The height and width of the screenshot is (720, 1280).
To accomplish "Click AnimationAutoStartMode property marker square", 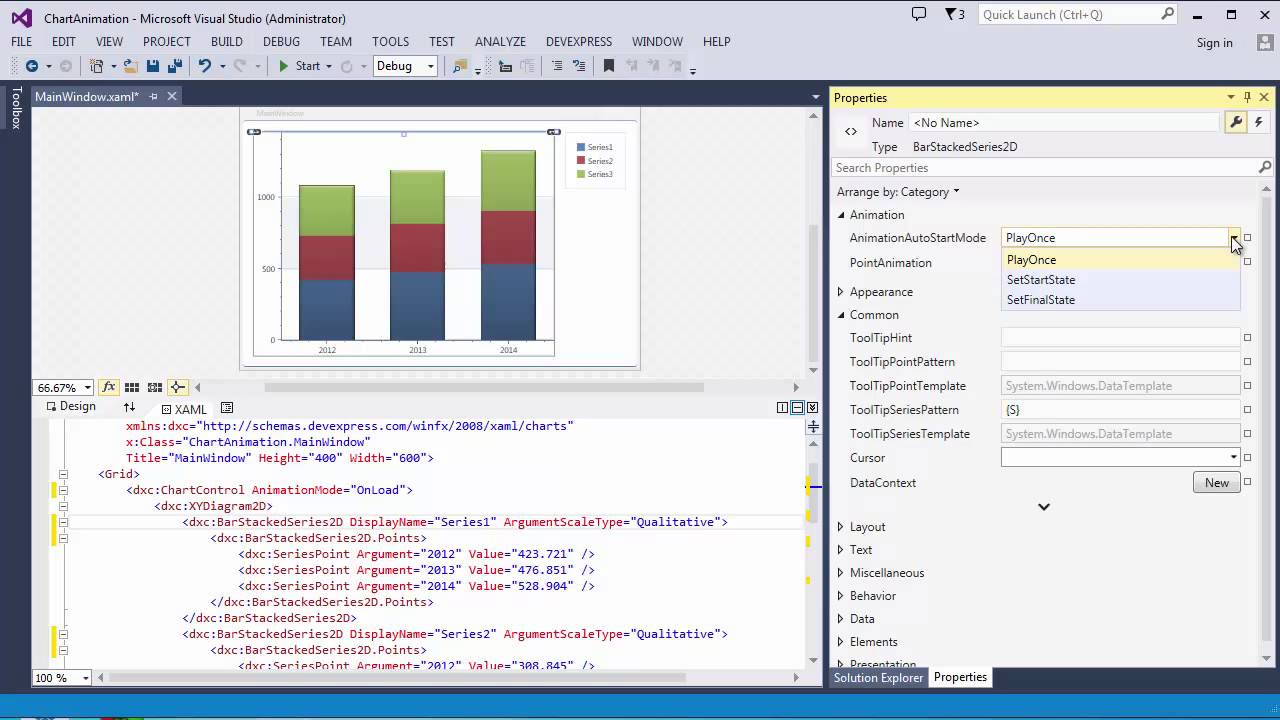I will (1248, 238).
